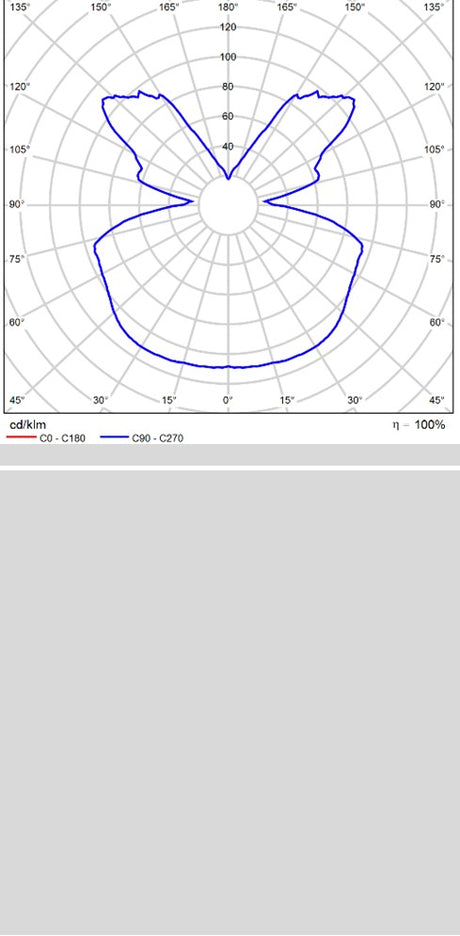The image size is (460, 936).
Task: Click the red C0 - C180 legend line
Action: (x=21, y=438)
